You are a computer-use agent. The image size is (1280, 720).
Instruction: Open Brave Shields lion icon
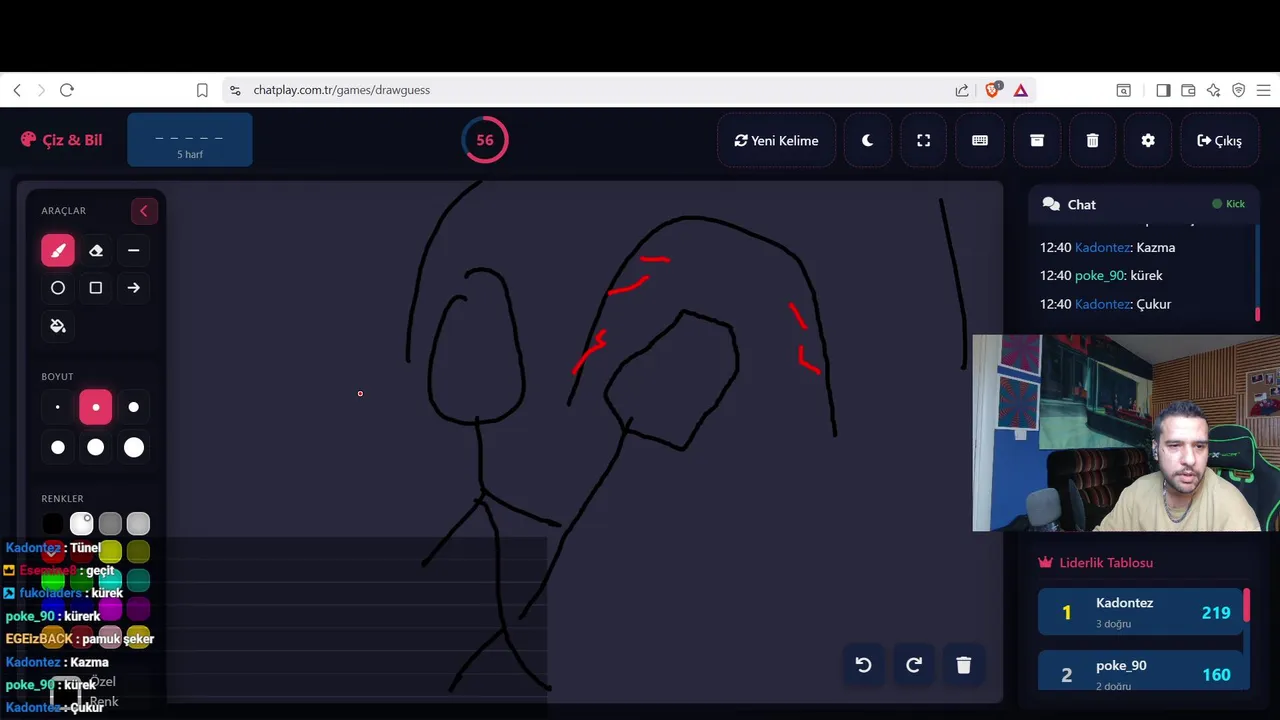[993, 90]
